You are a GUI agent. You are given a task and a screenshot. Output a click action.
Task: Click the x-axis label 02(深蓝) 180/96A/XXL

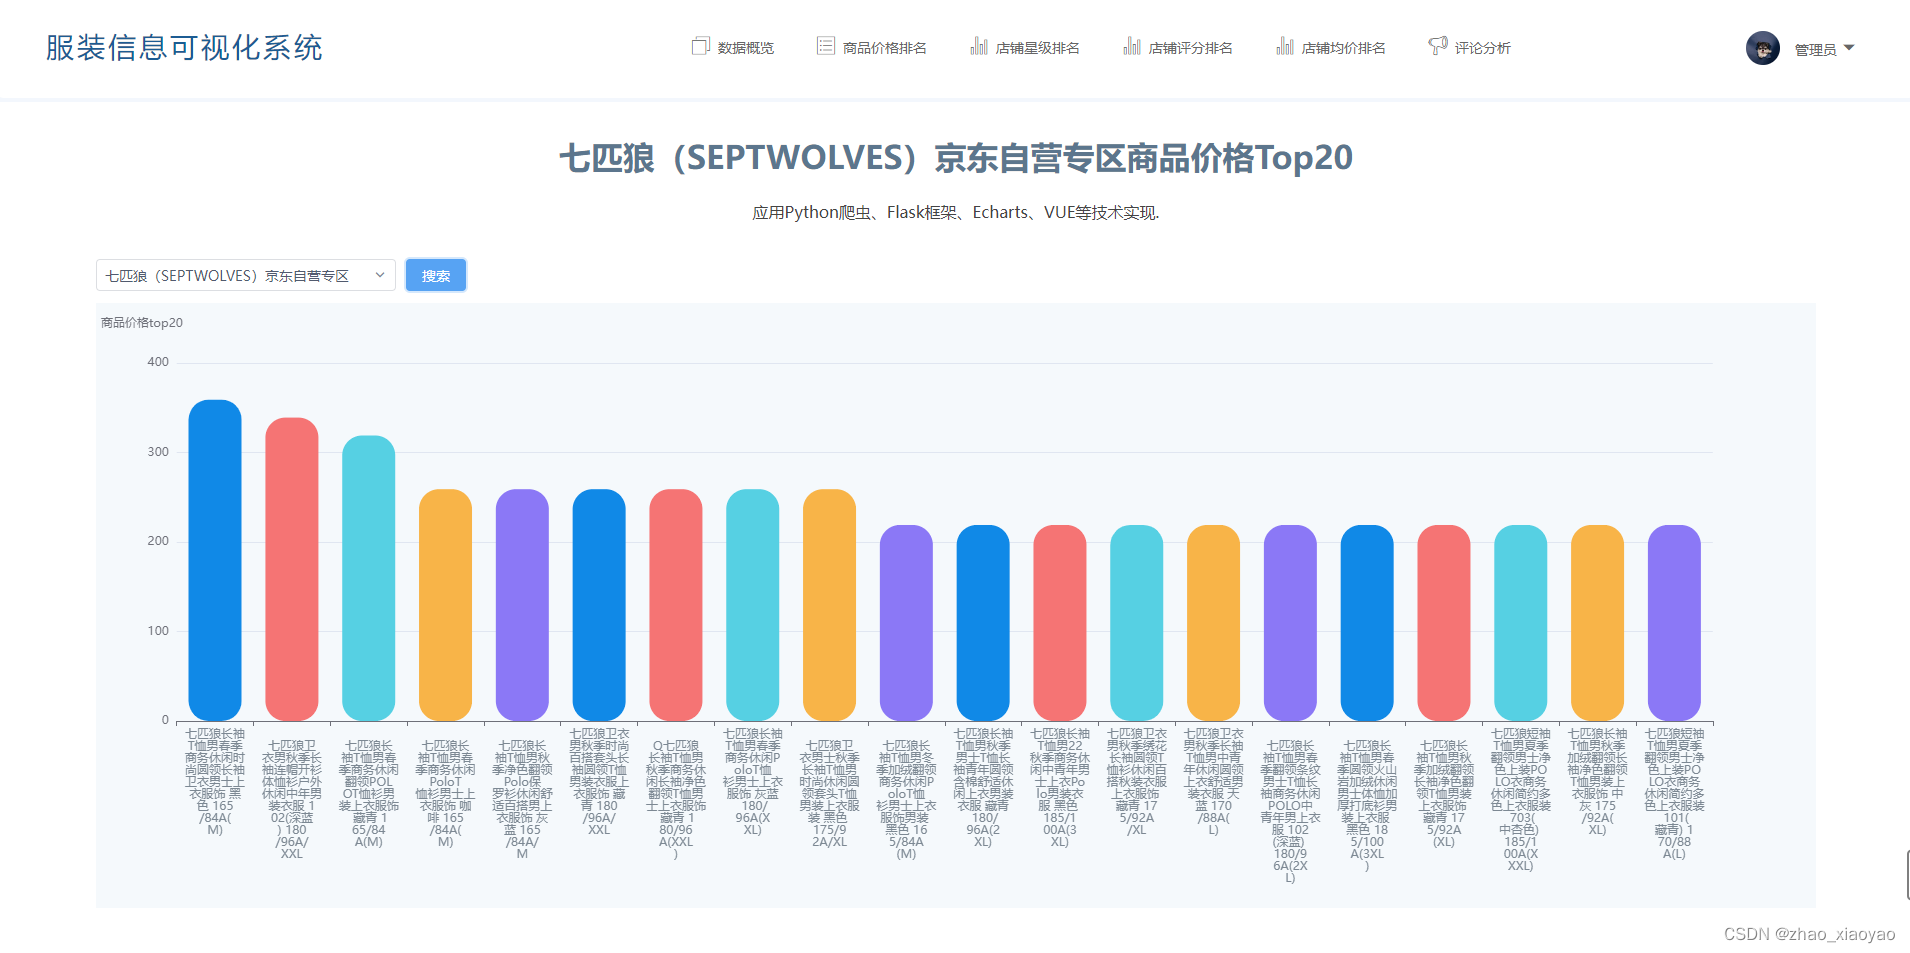[292, 800]
